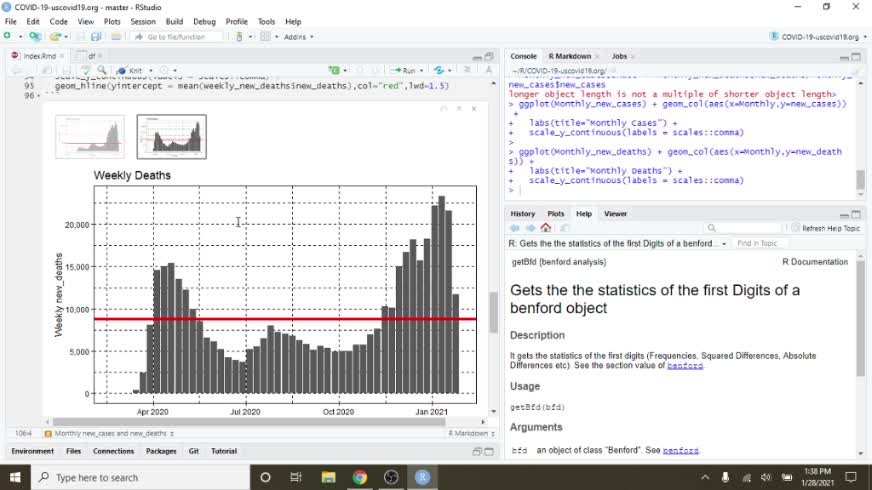Image resolution: width=872 pixels, height=490 pixels.
Task: Open Google Chrome from taskbar
Action: (360, 477)
